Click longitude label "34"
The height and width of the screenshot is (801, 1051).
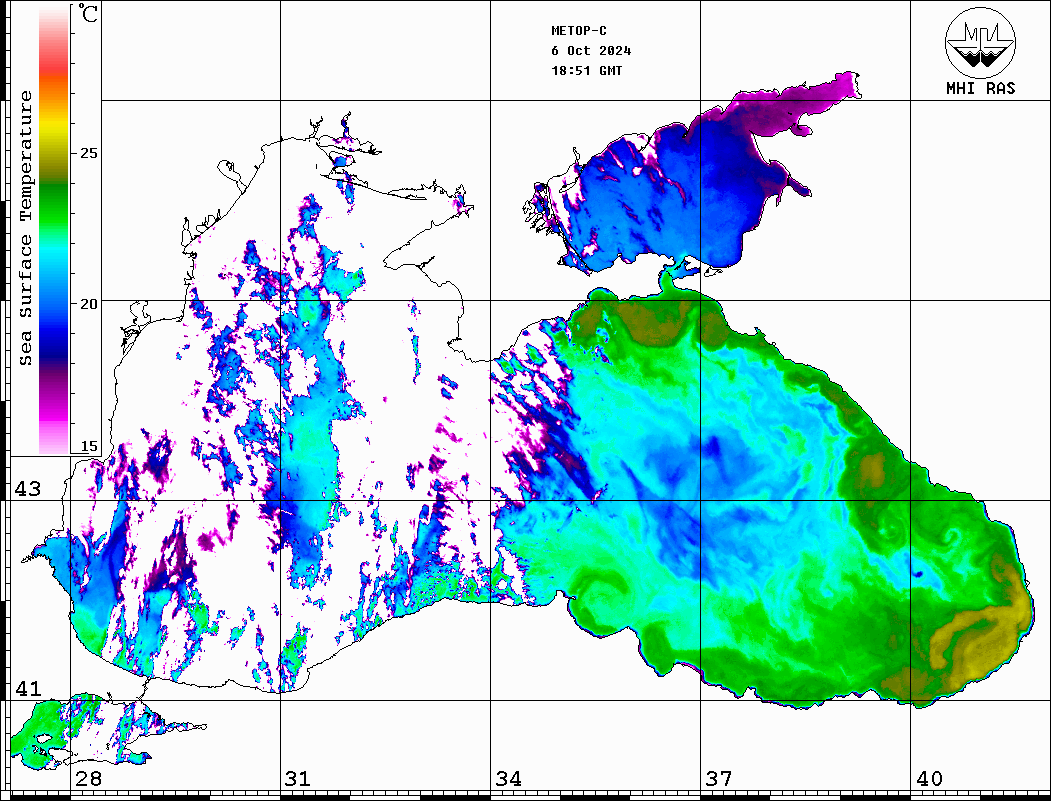[x=509, y=778]
